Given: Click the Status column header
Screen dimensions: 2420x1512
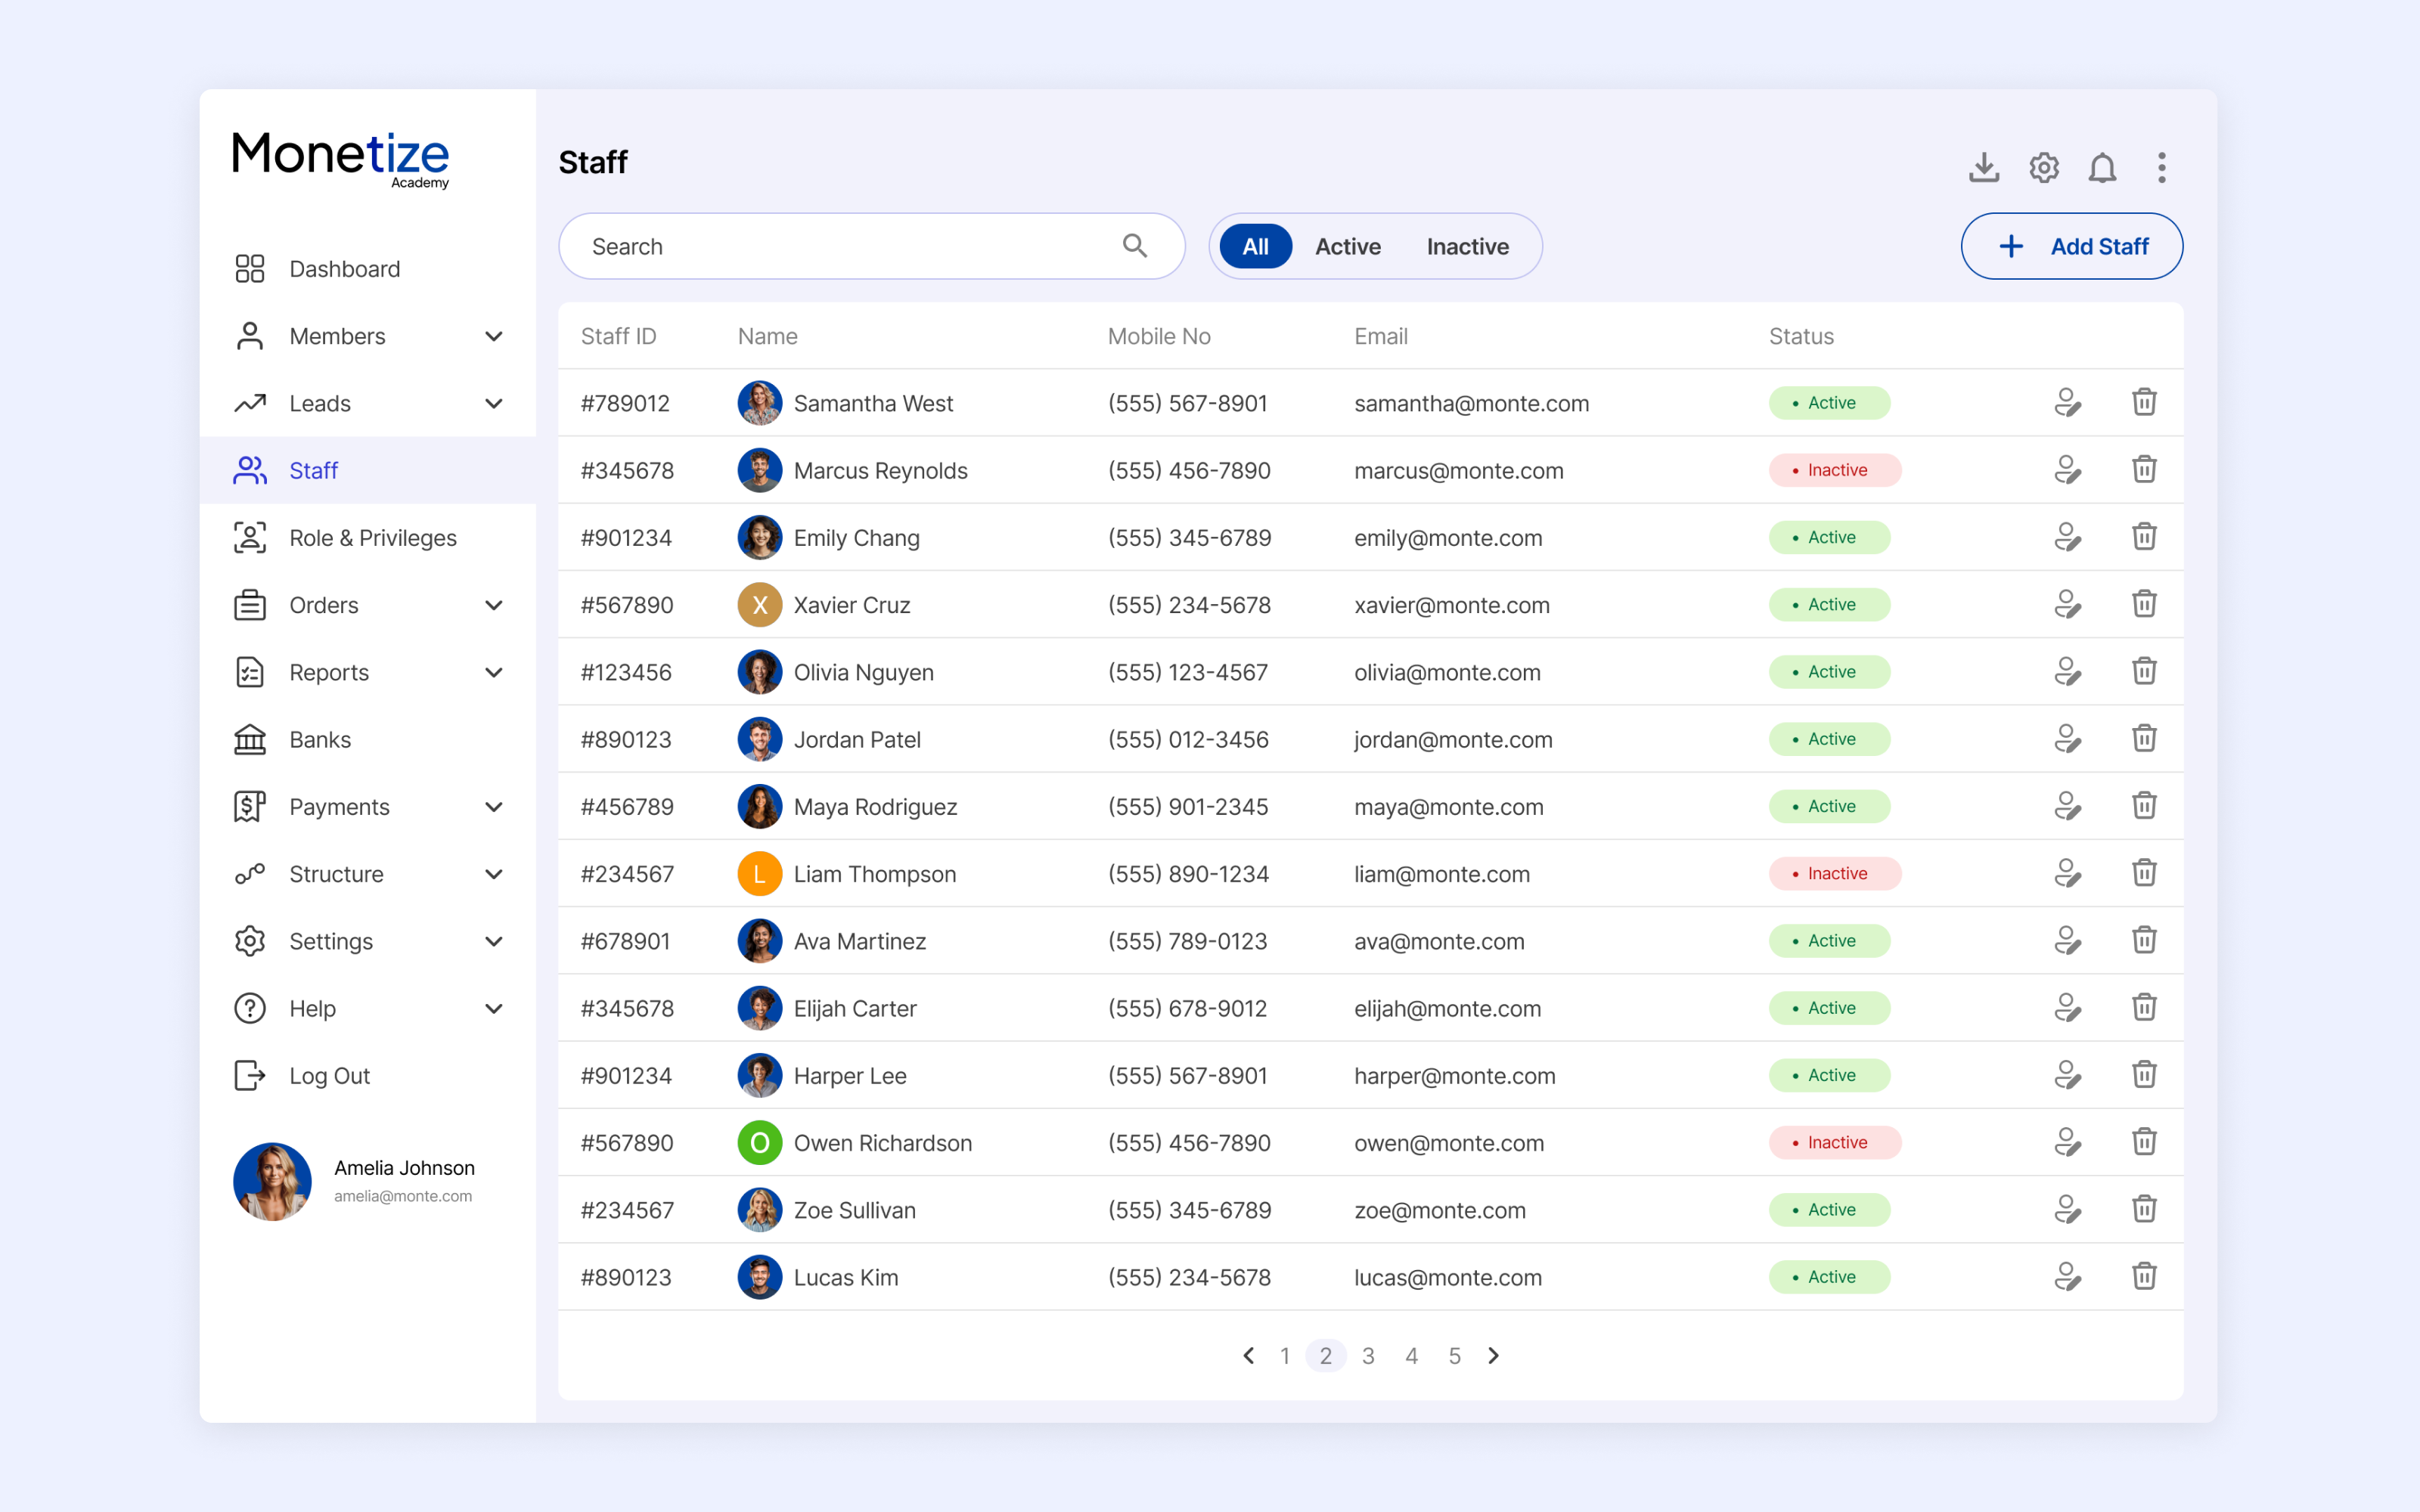Looking at the screenshot, I should [1800, 336].
